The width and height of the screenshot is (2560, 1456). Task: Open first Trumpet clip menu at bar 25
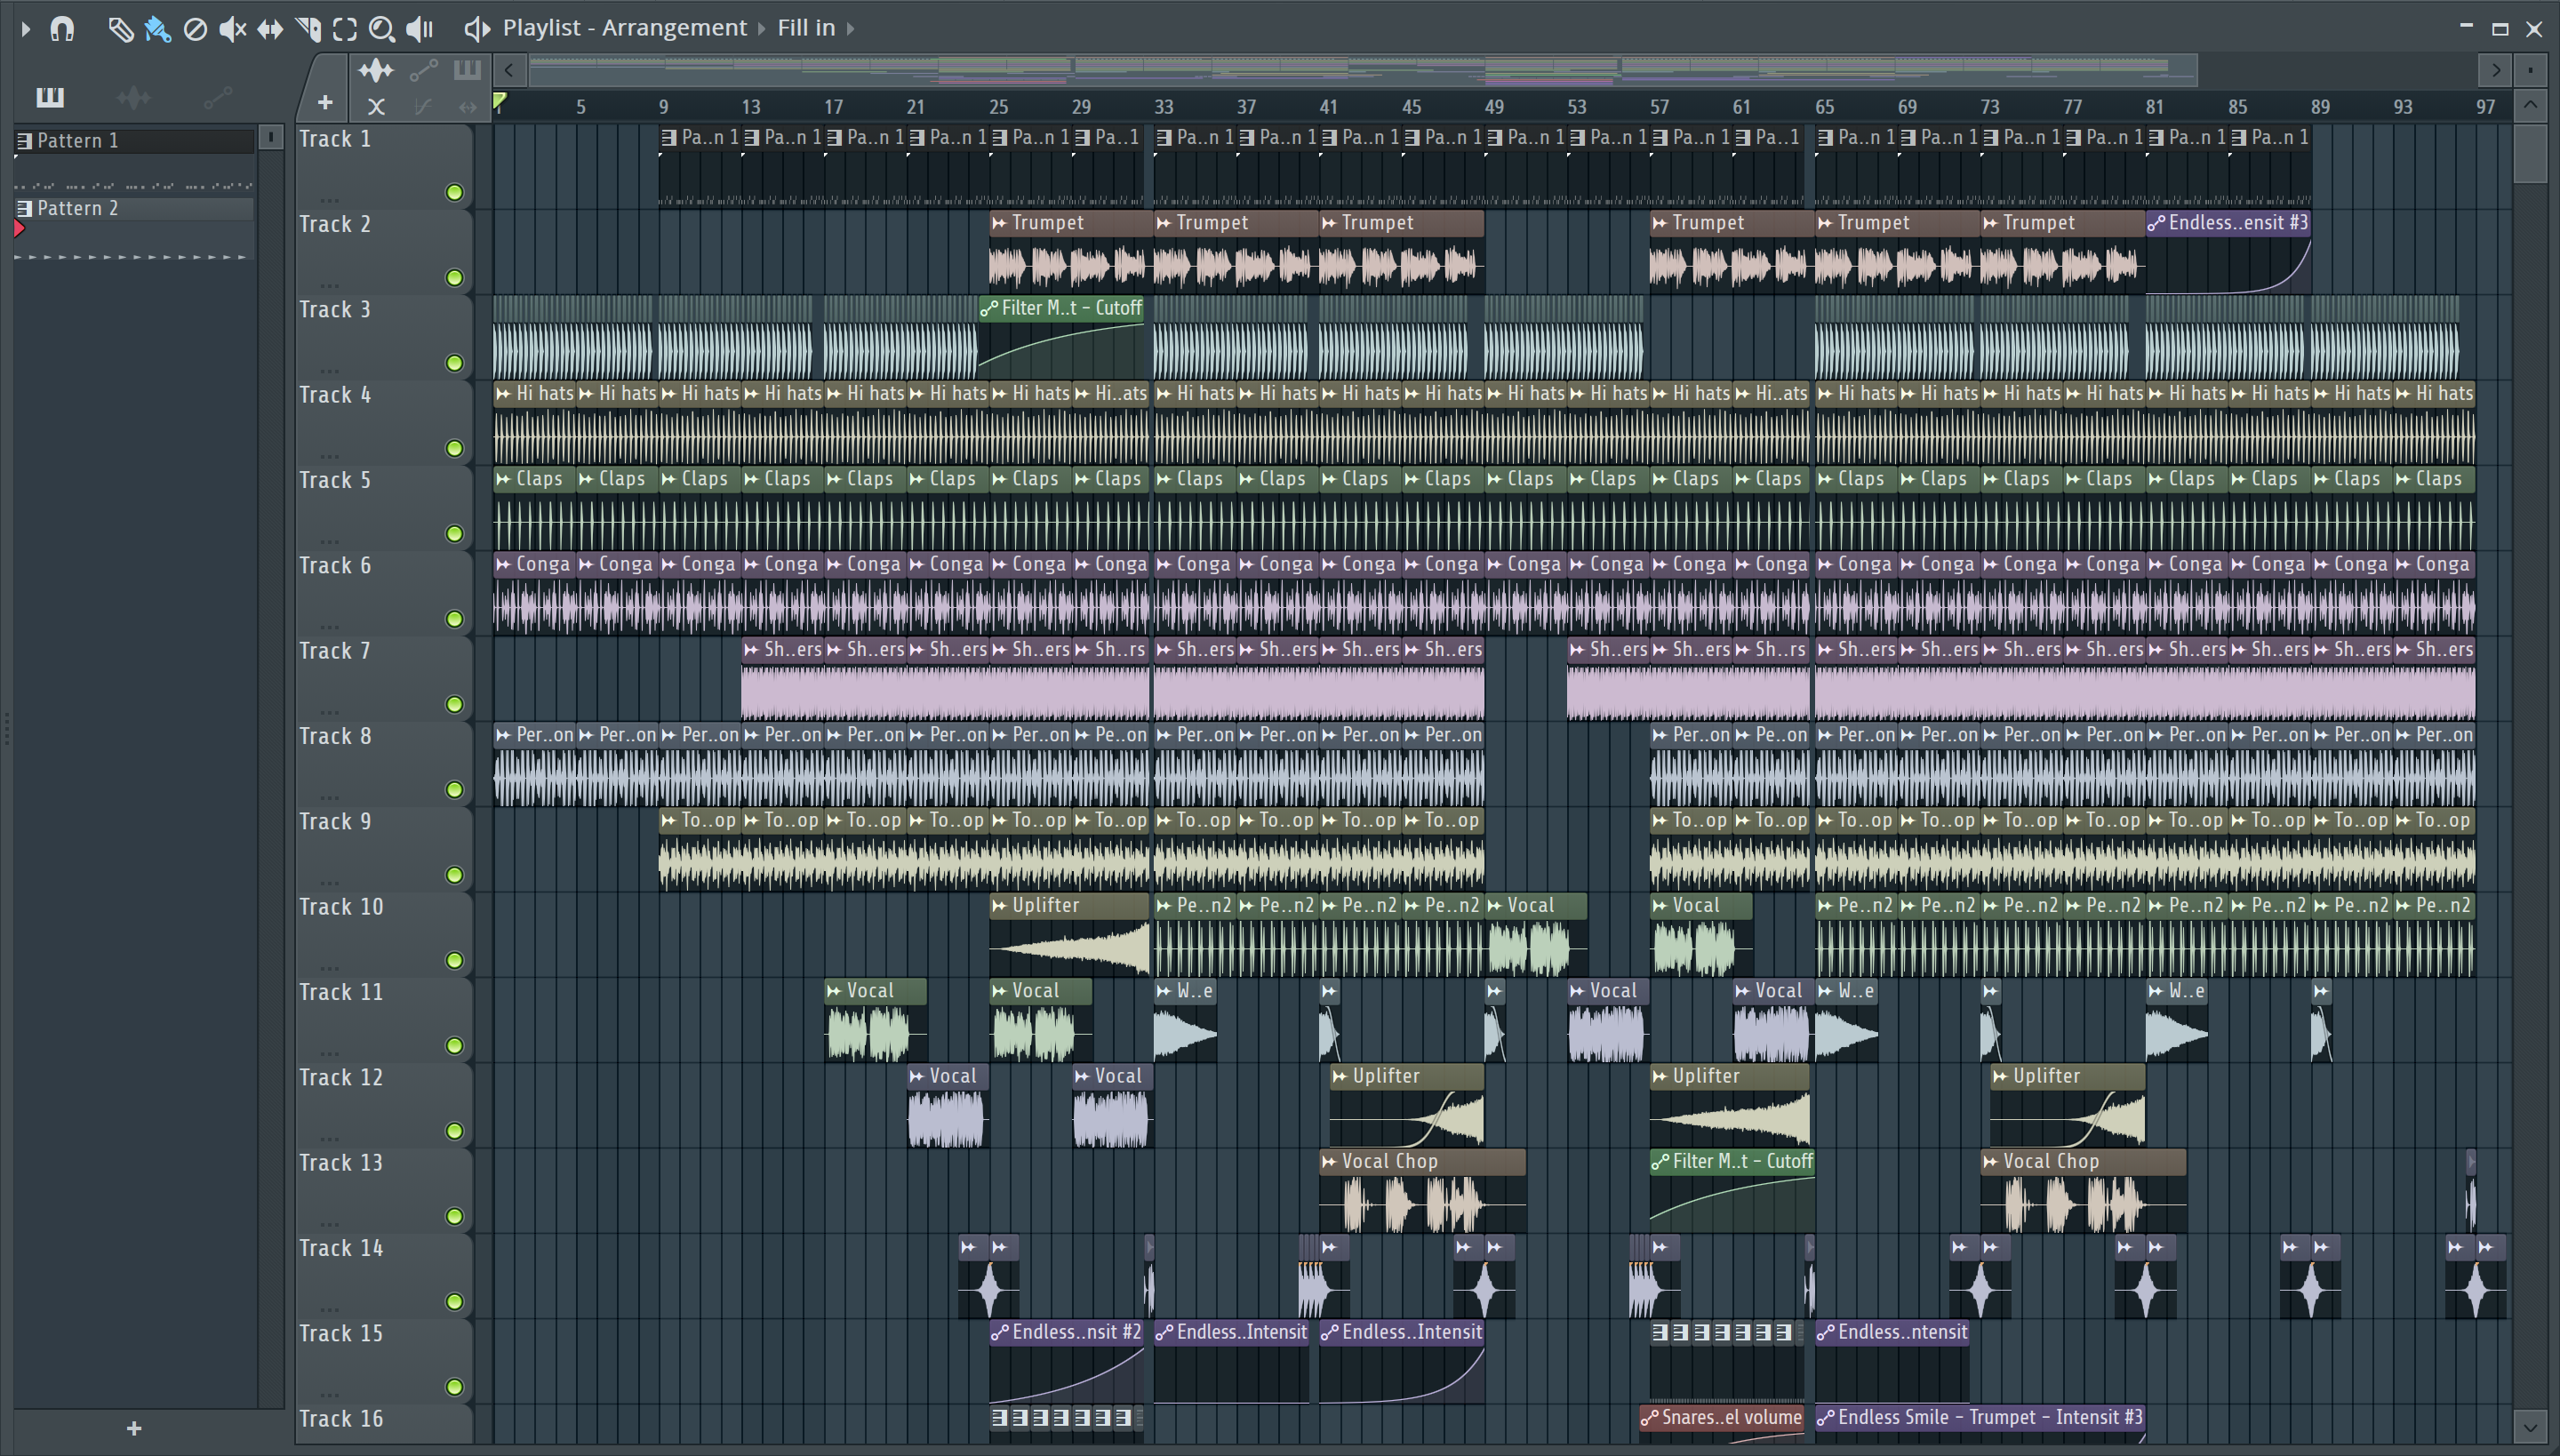[x=1000, y=223]
